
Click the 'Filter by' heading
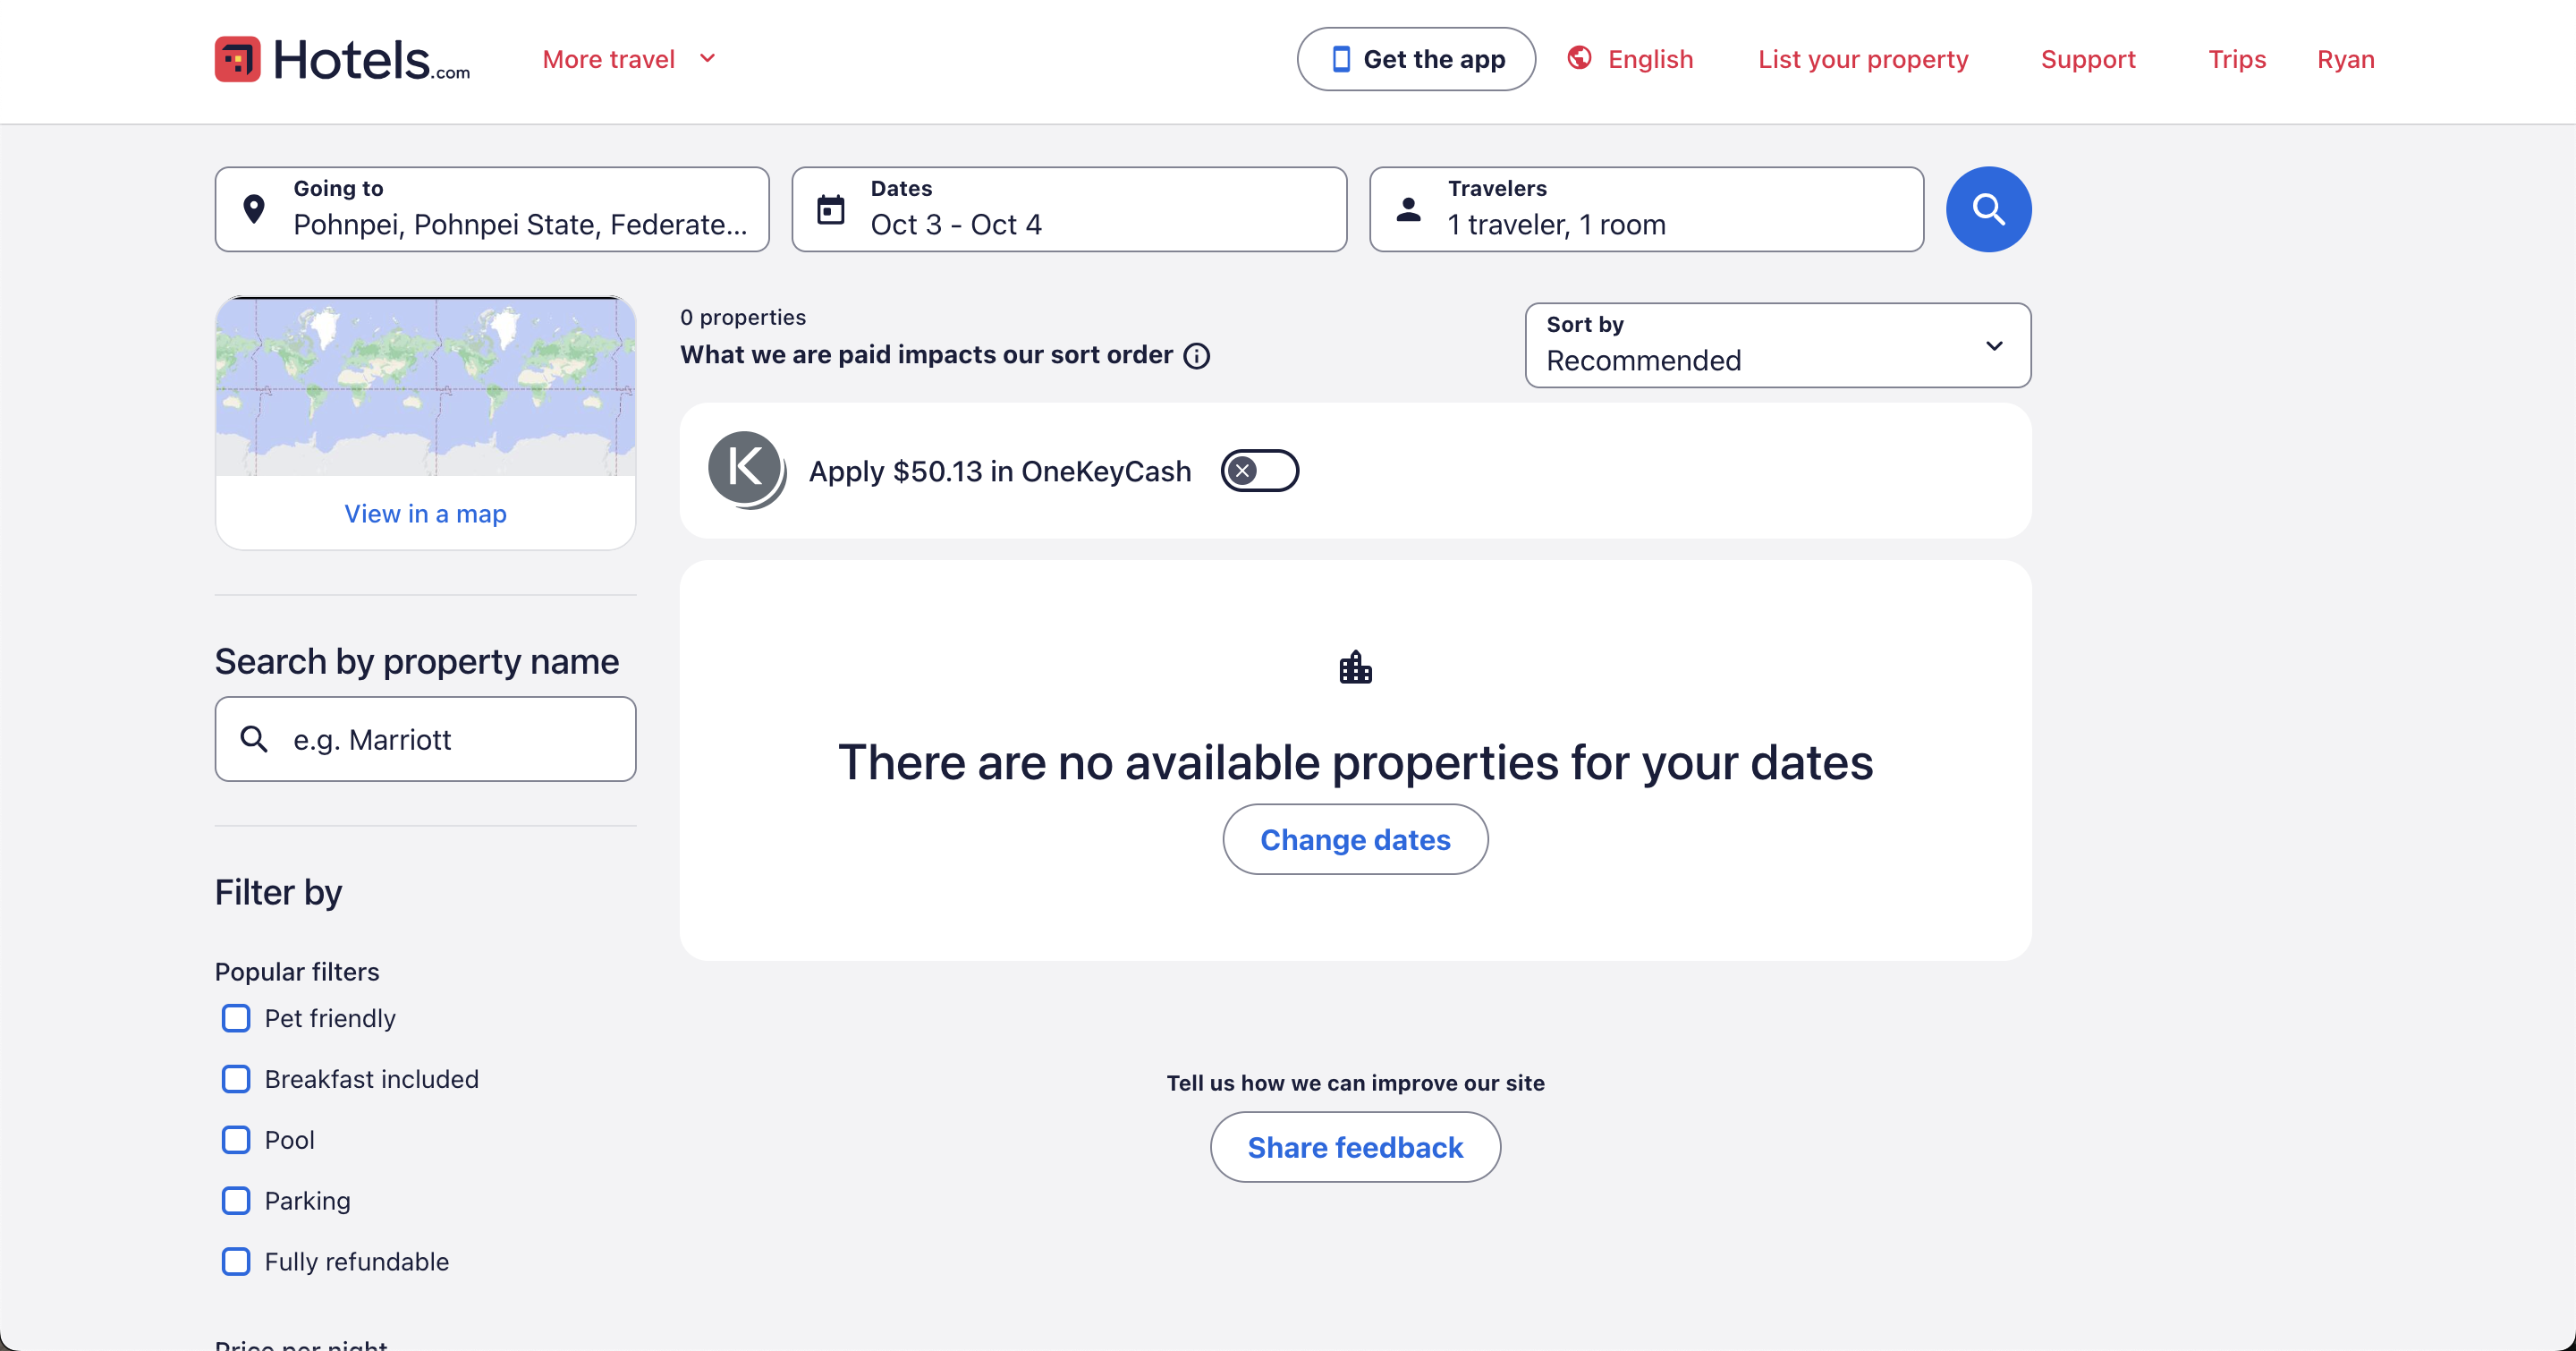(278, 891)
